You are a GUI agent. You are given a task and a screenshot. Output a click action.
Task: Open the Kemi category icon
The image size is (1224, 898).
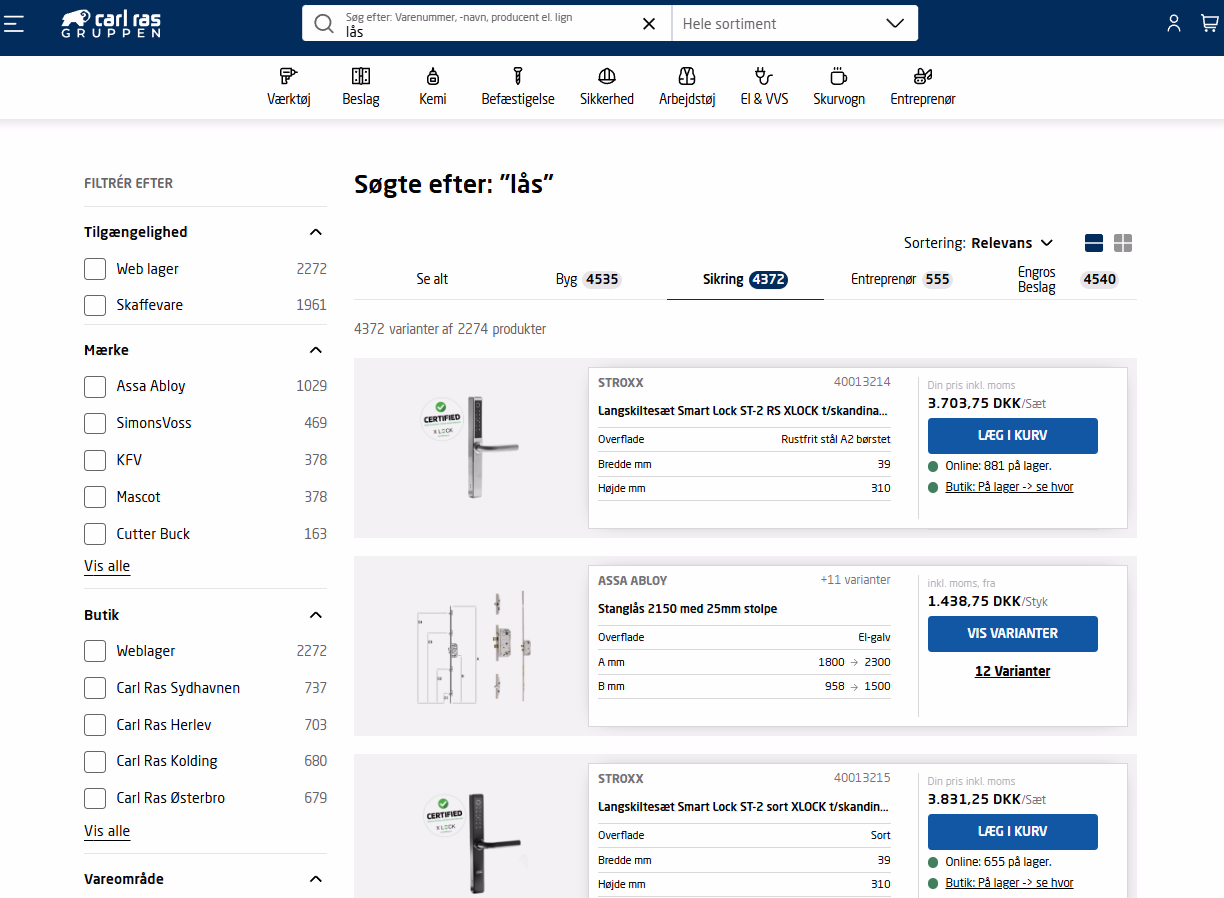pos(433,76)
